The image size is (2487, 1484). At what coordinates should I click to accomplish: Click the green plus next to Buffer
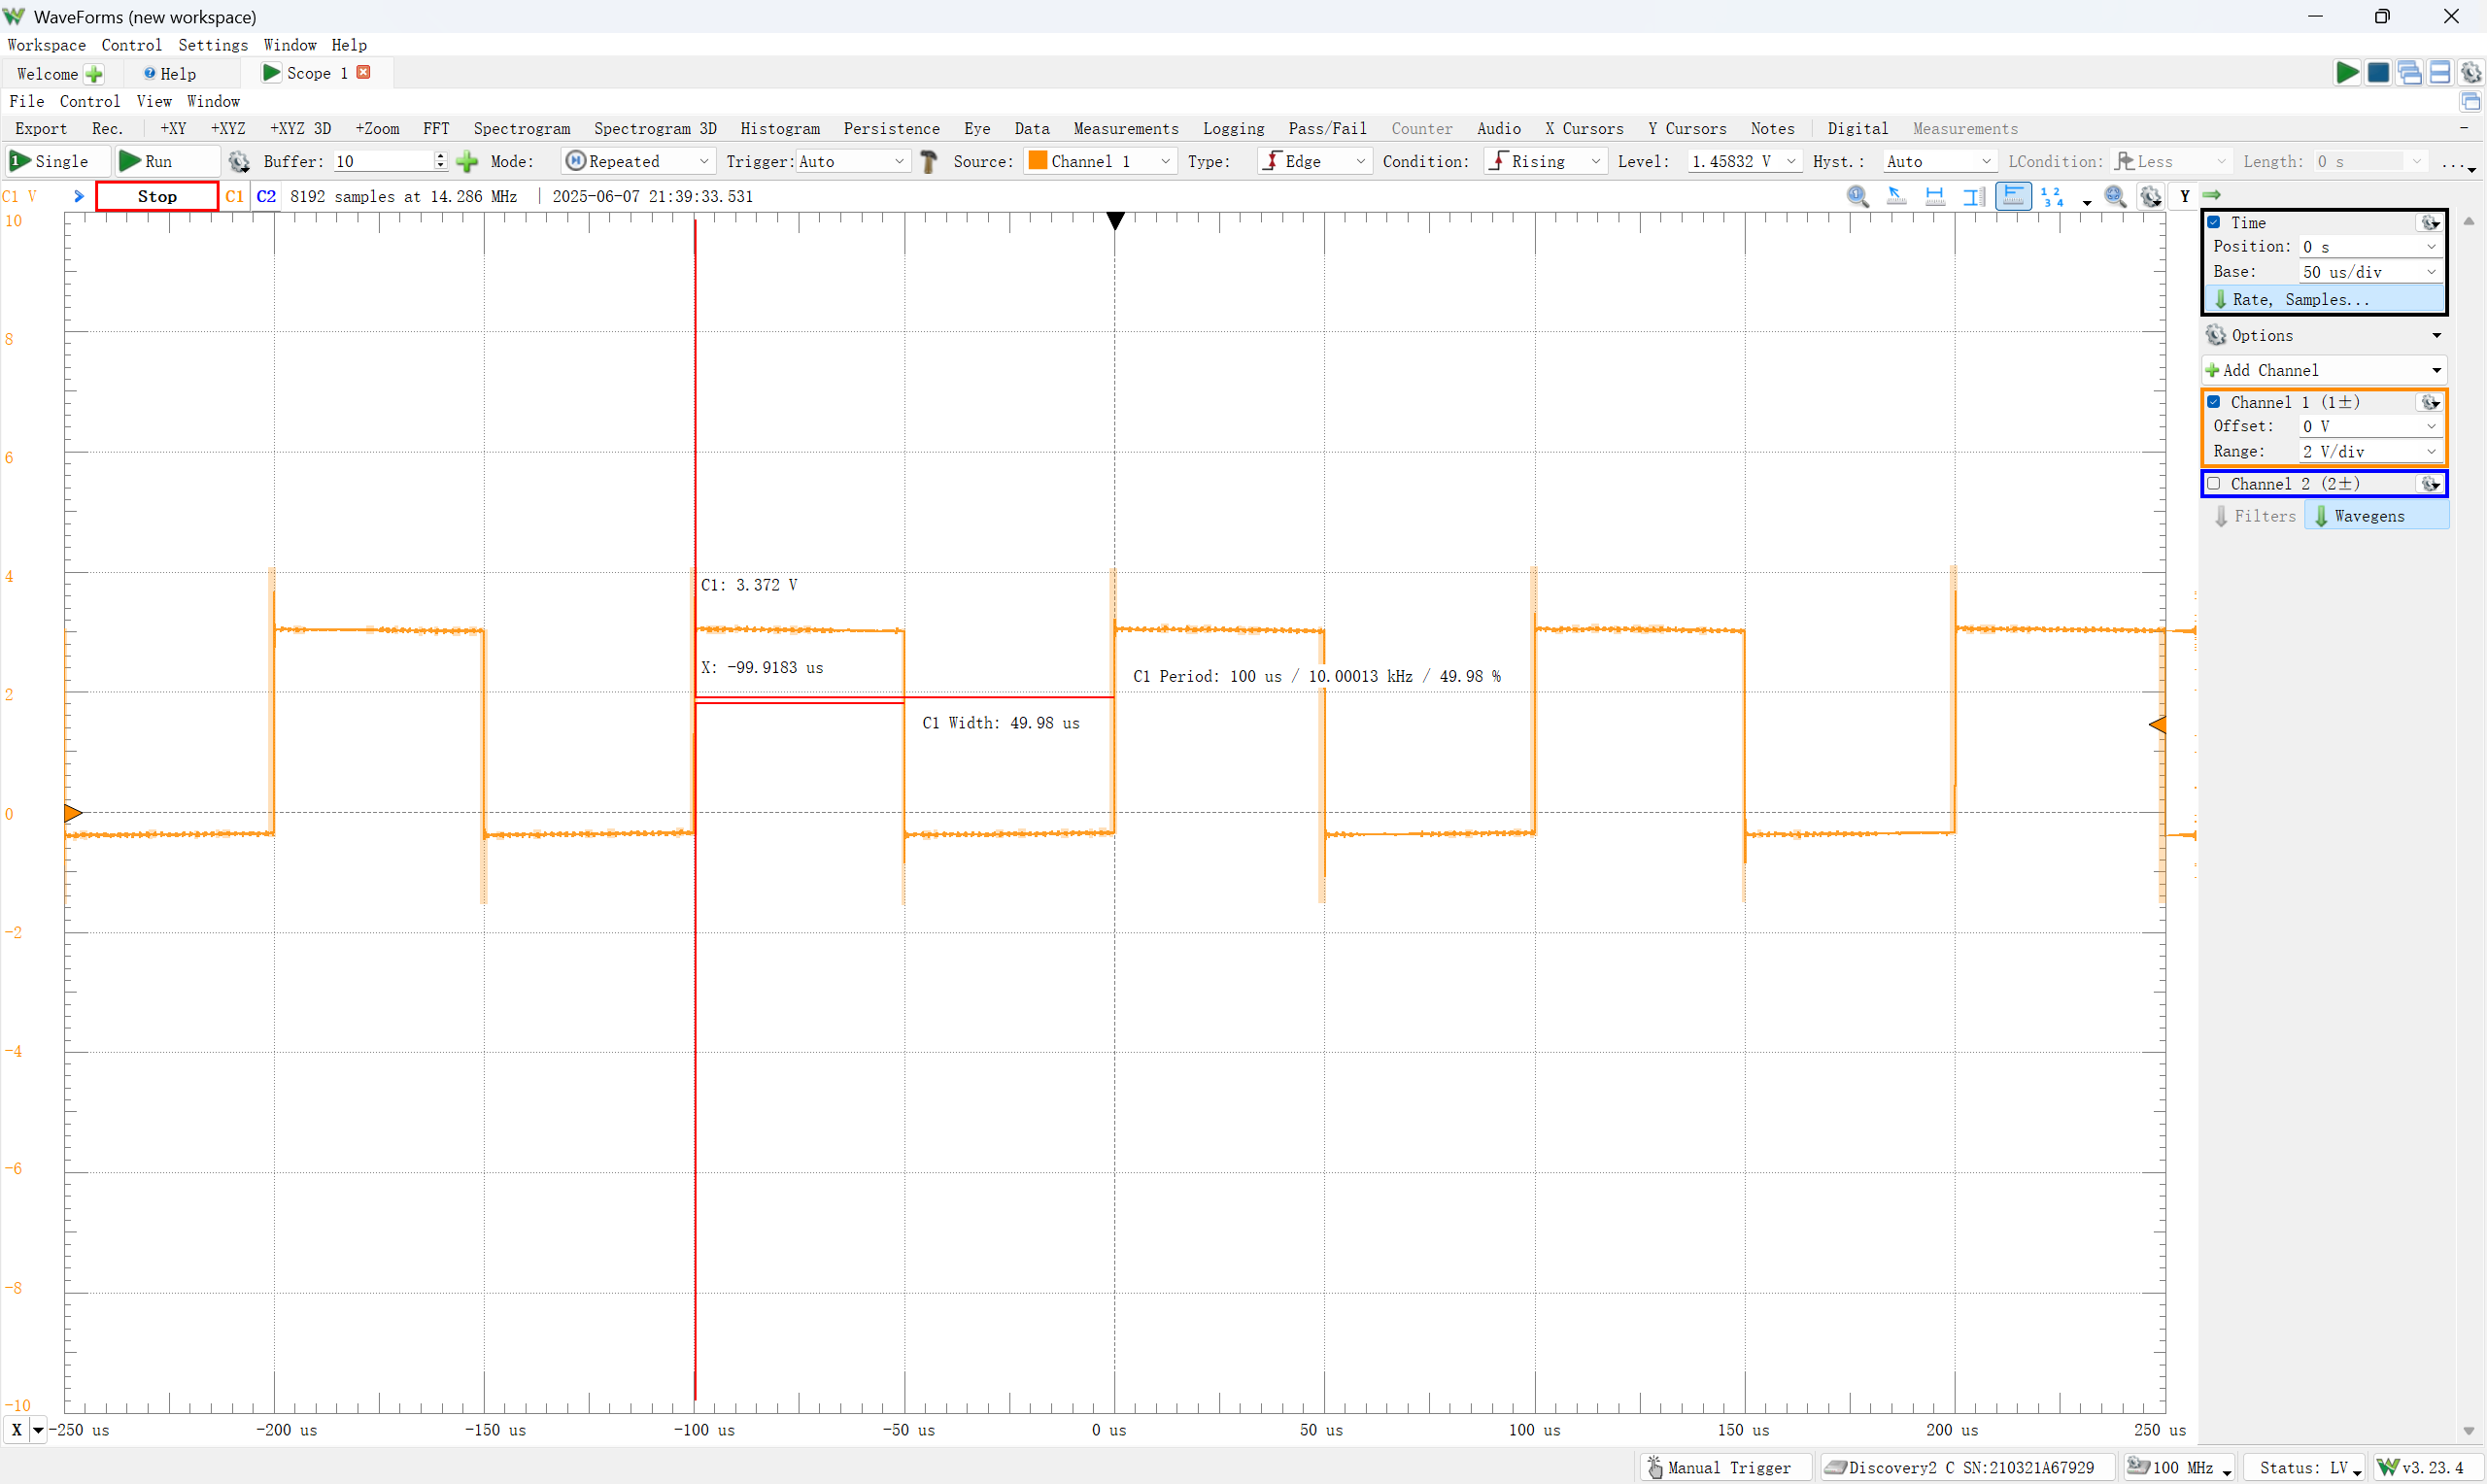(467, 161)
